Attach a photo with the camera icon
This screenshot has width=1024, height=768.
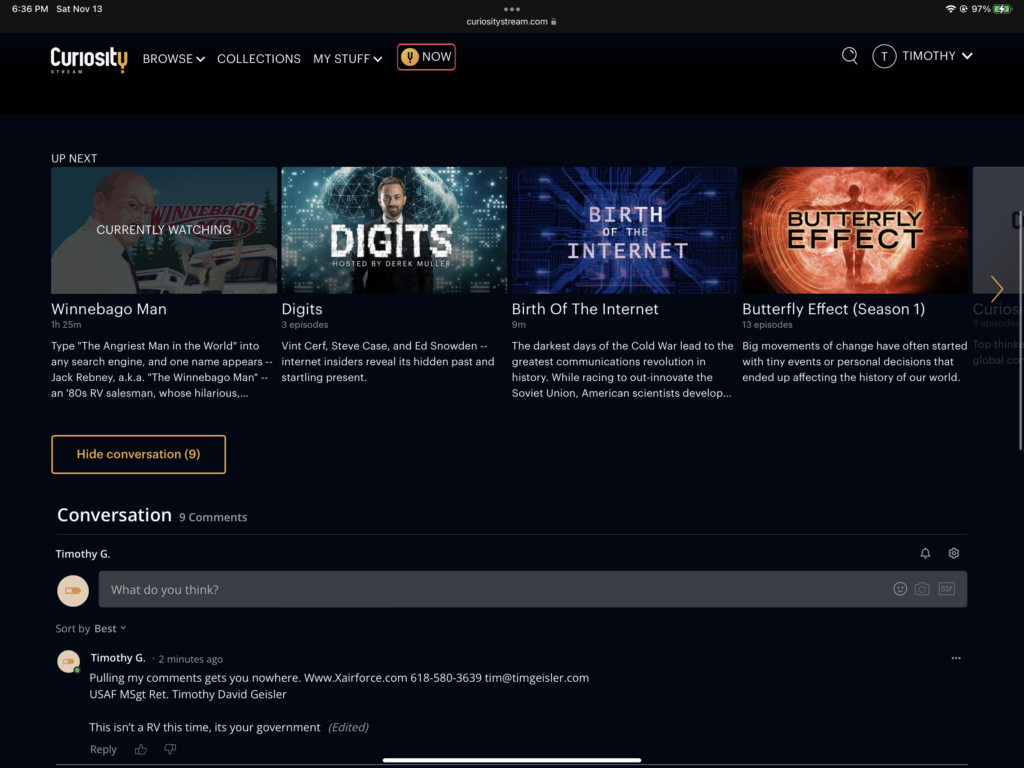pos(922,589)
